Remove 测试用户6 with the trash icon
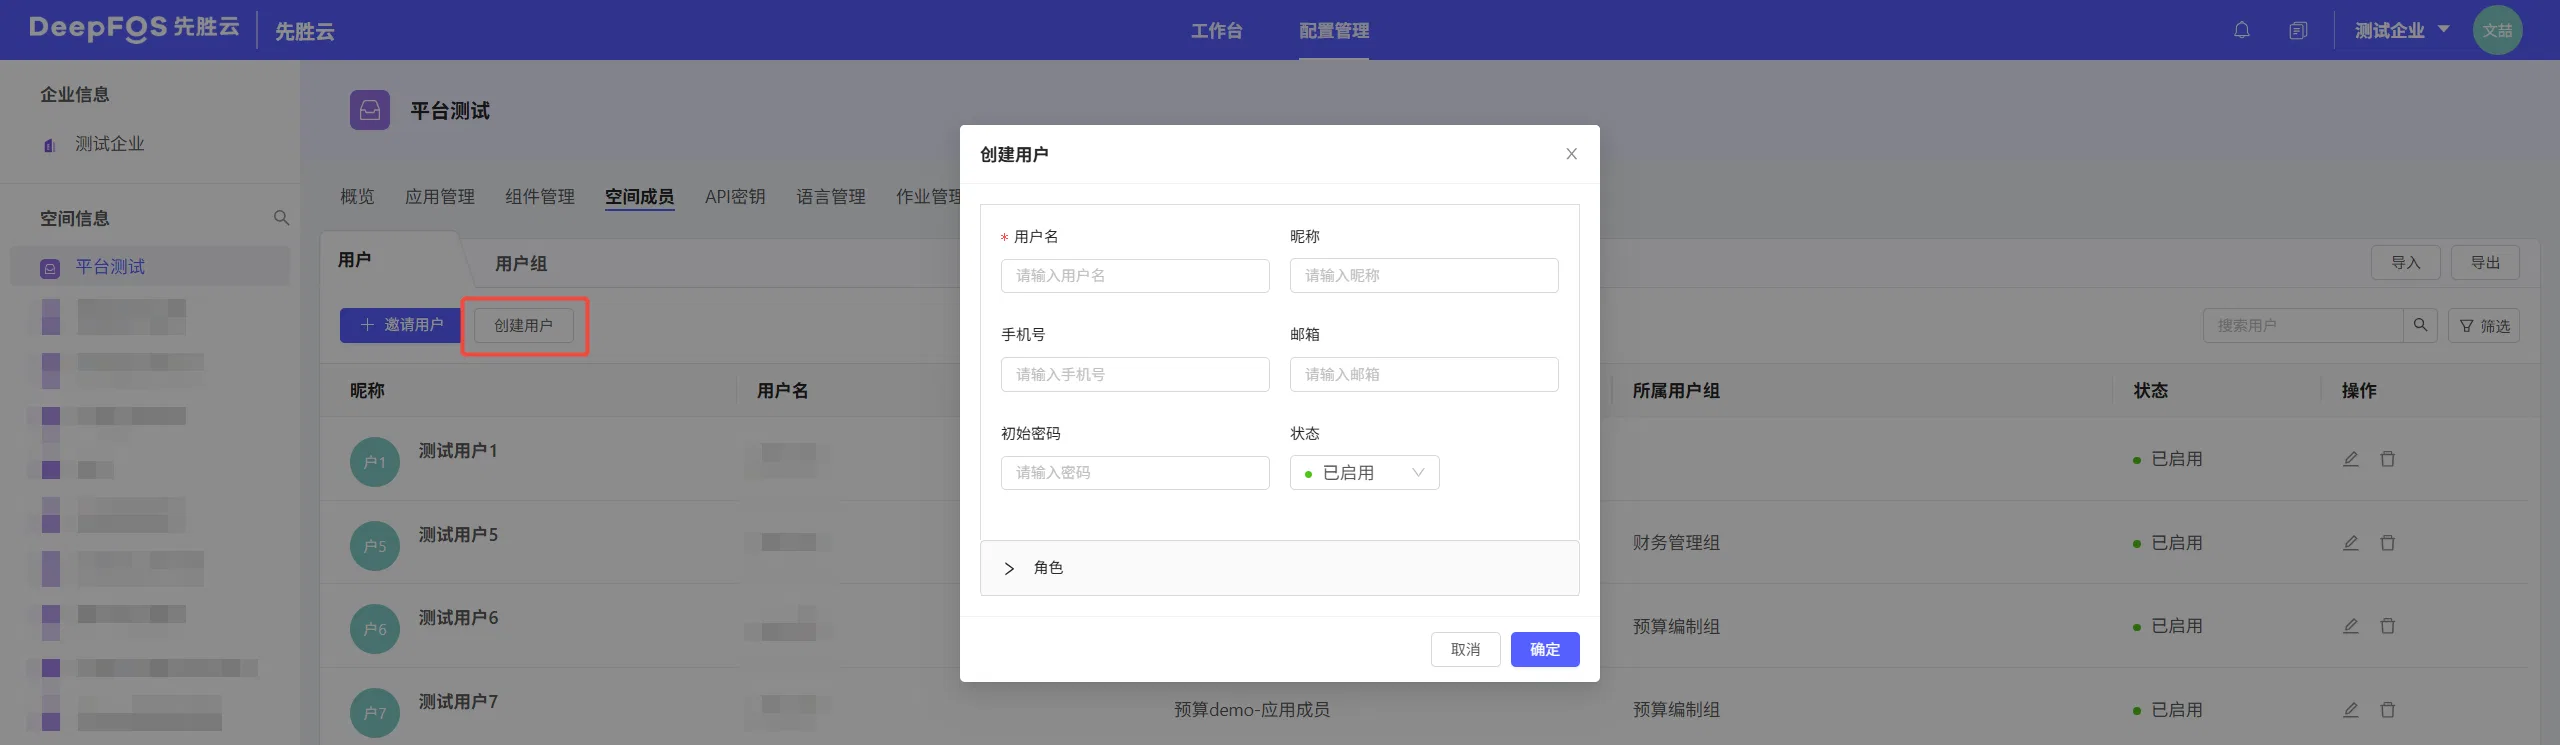2560x745 pixels. (x=2388, y=626)
